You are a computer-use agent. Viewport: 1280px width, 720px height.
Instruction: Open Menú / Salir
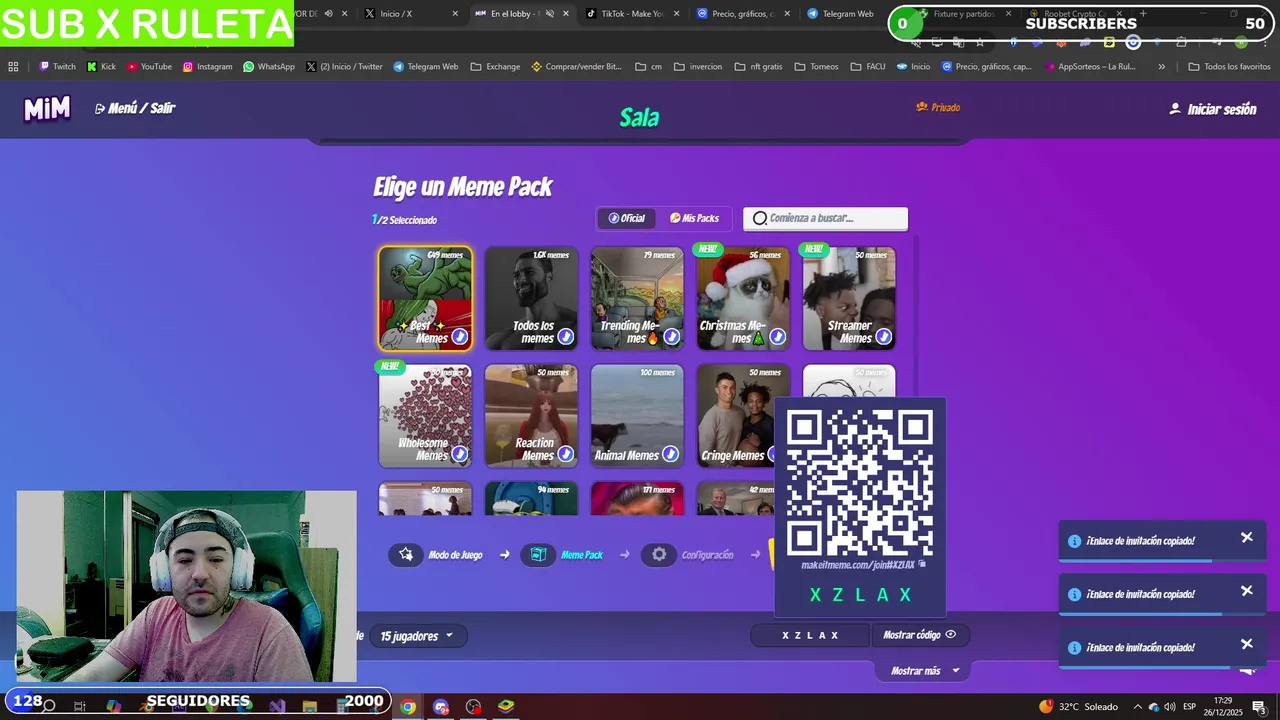coord(135,108)
